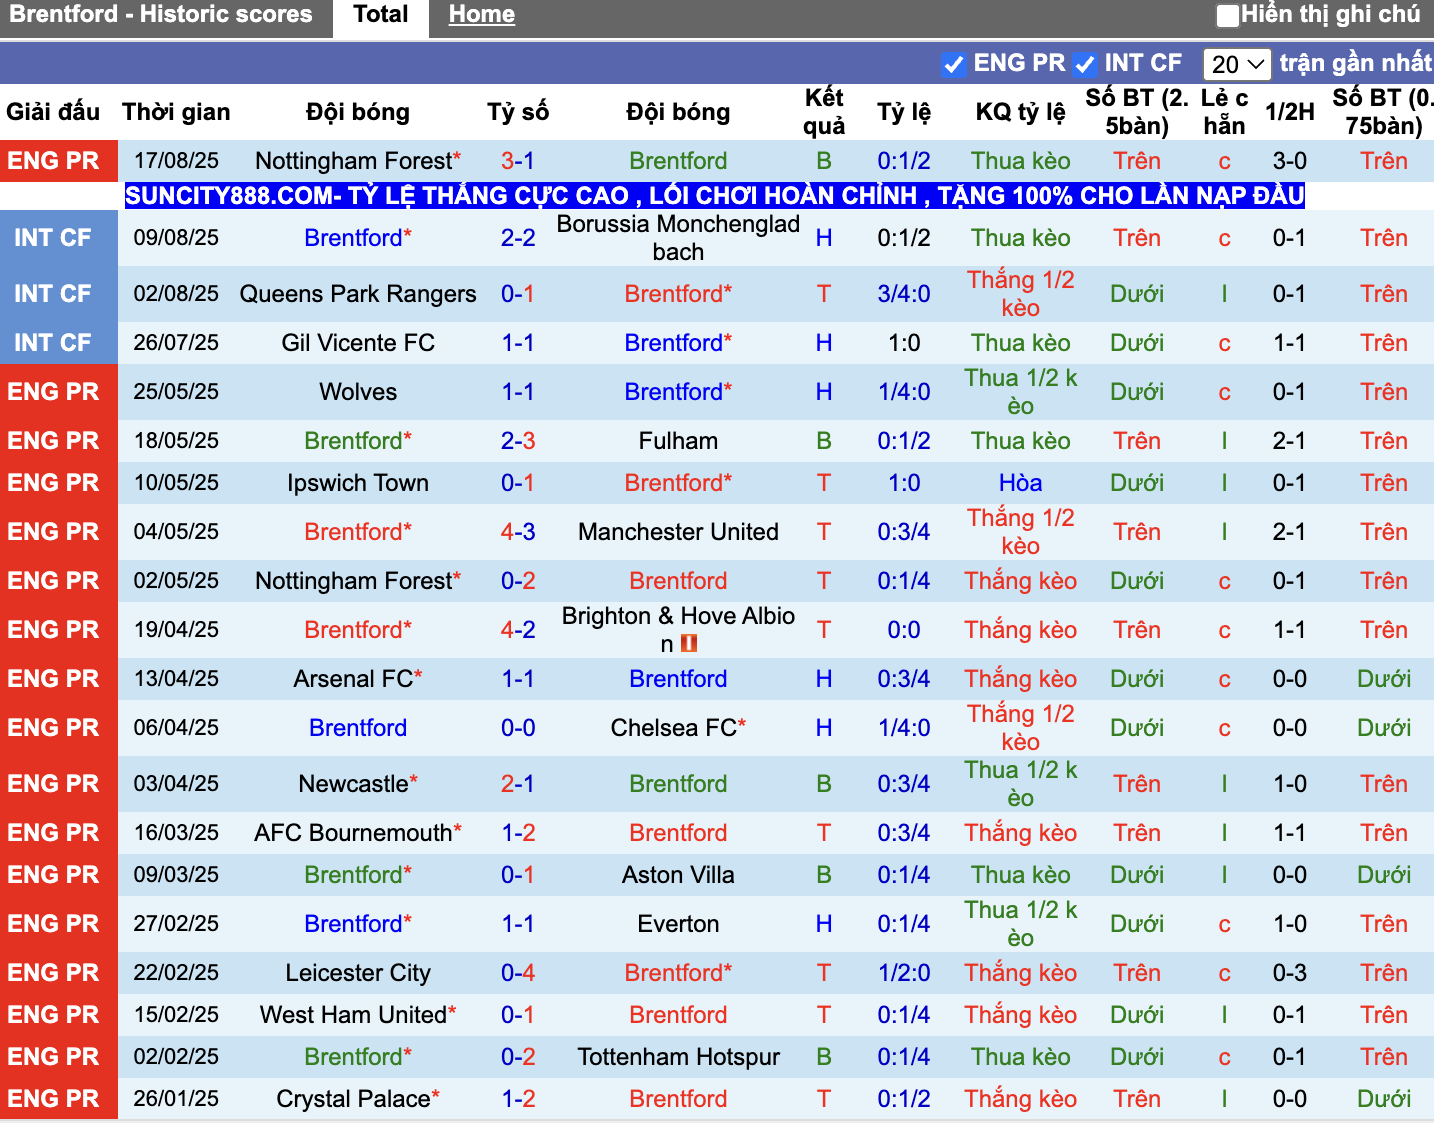The width and height of the screenshot is (1434, 1128).
Task: Uncheck the ENG PR filter checkbox
Action: [953, 64]
